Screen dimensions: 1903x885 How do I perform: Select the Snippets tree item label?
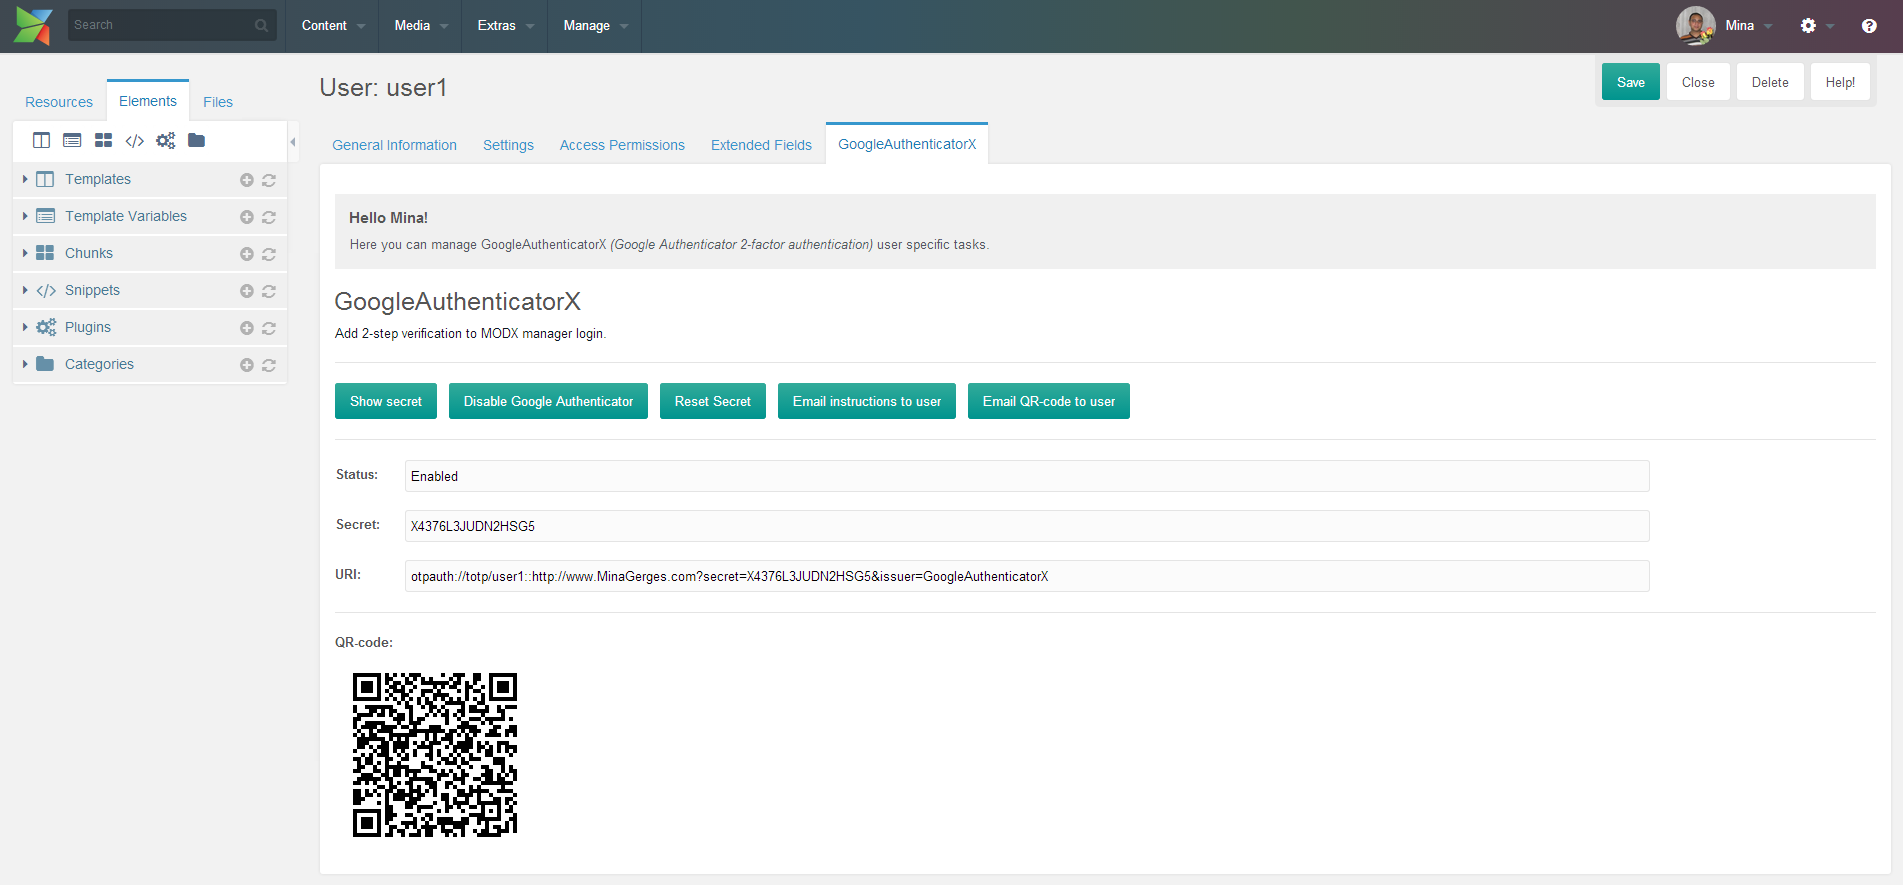click(x=92, y=290)
